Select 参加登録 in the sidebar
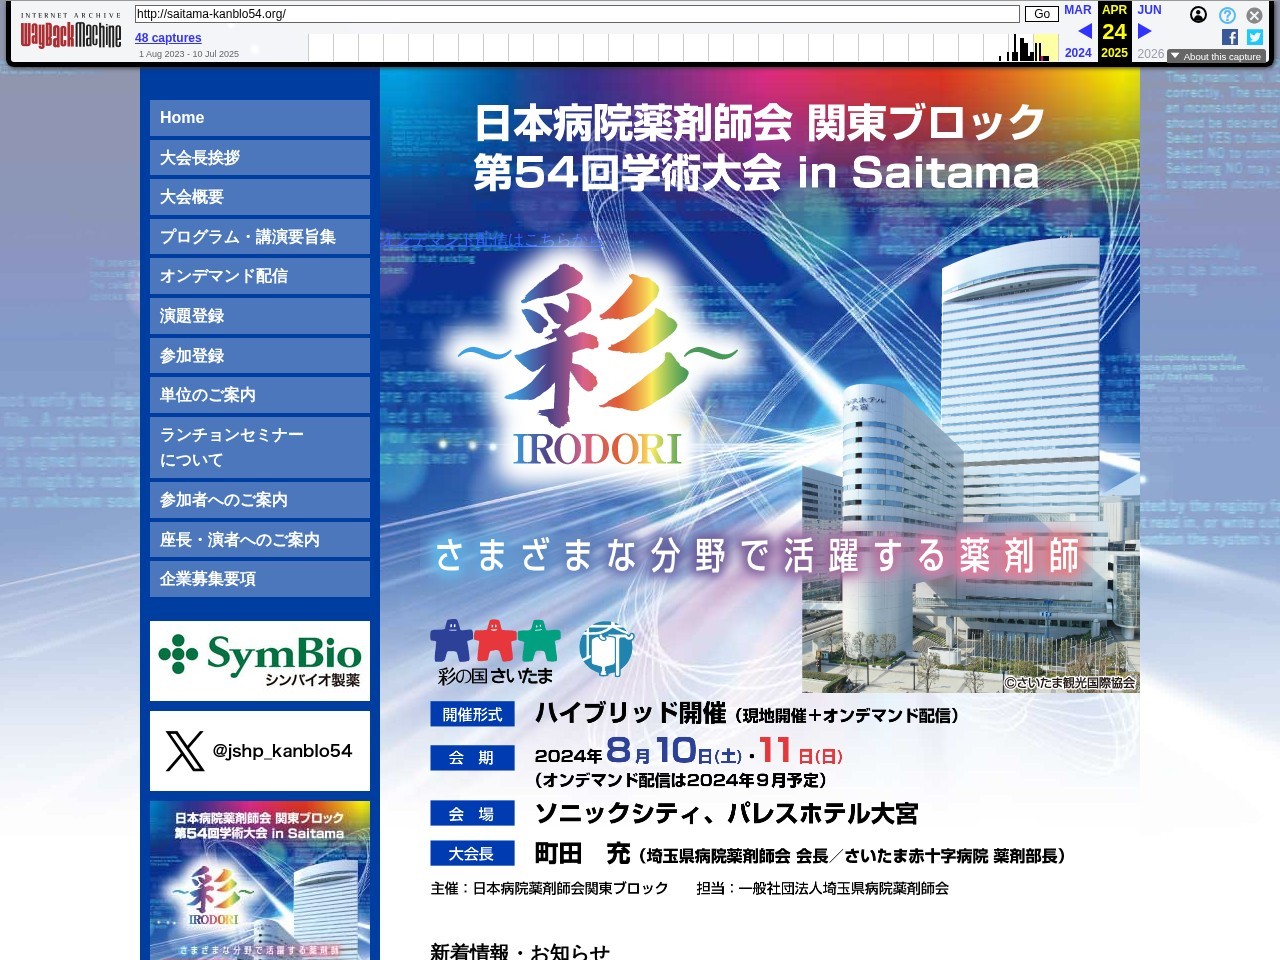 [x=260, y=356]
